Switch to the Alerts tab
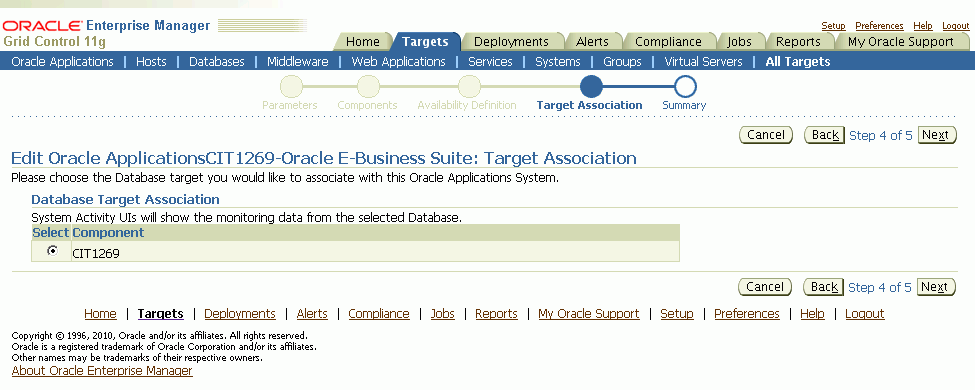 (592, 42)
